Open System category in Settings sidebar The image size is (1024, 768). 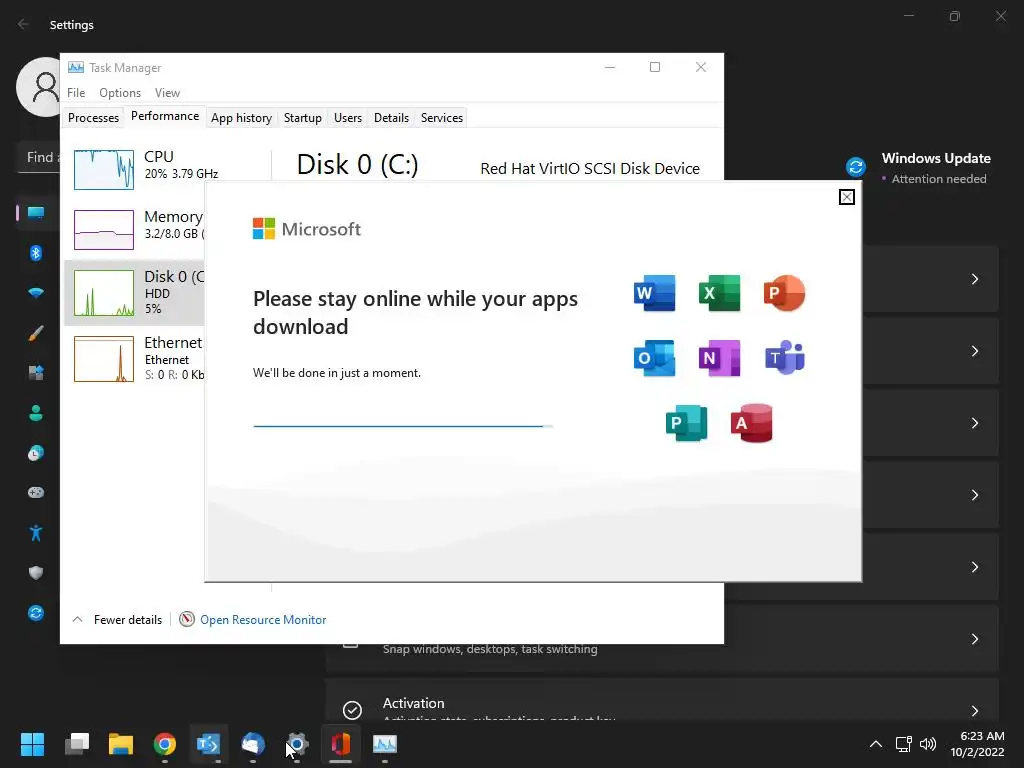pos(36,213)
